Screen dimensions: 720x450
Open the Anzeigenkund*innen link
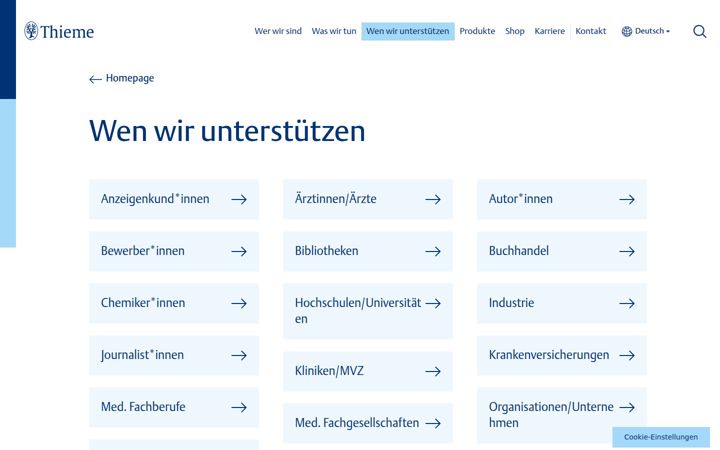point(174,199)
